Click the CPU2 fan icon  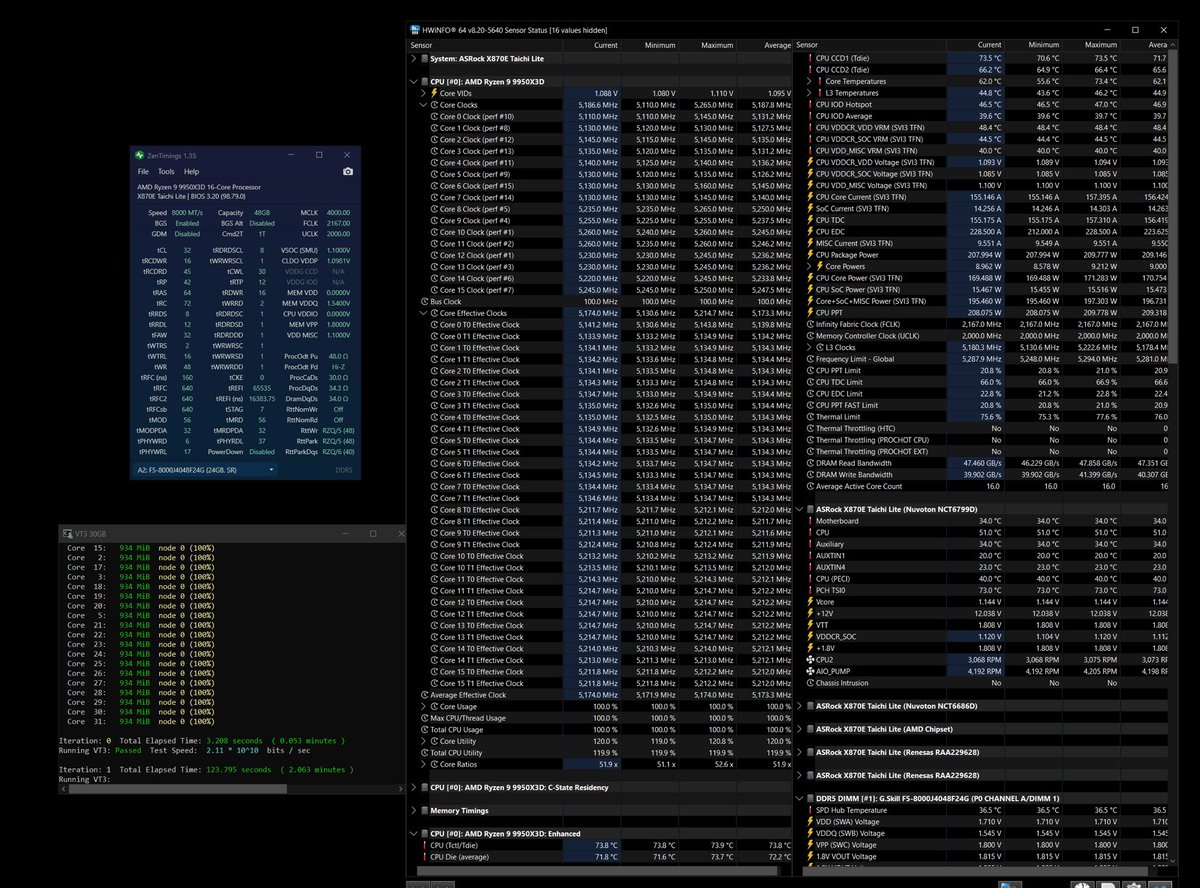808,660
